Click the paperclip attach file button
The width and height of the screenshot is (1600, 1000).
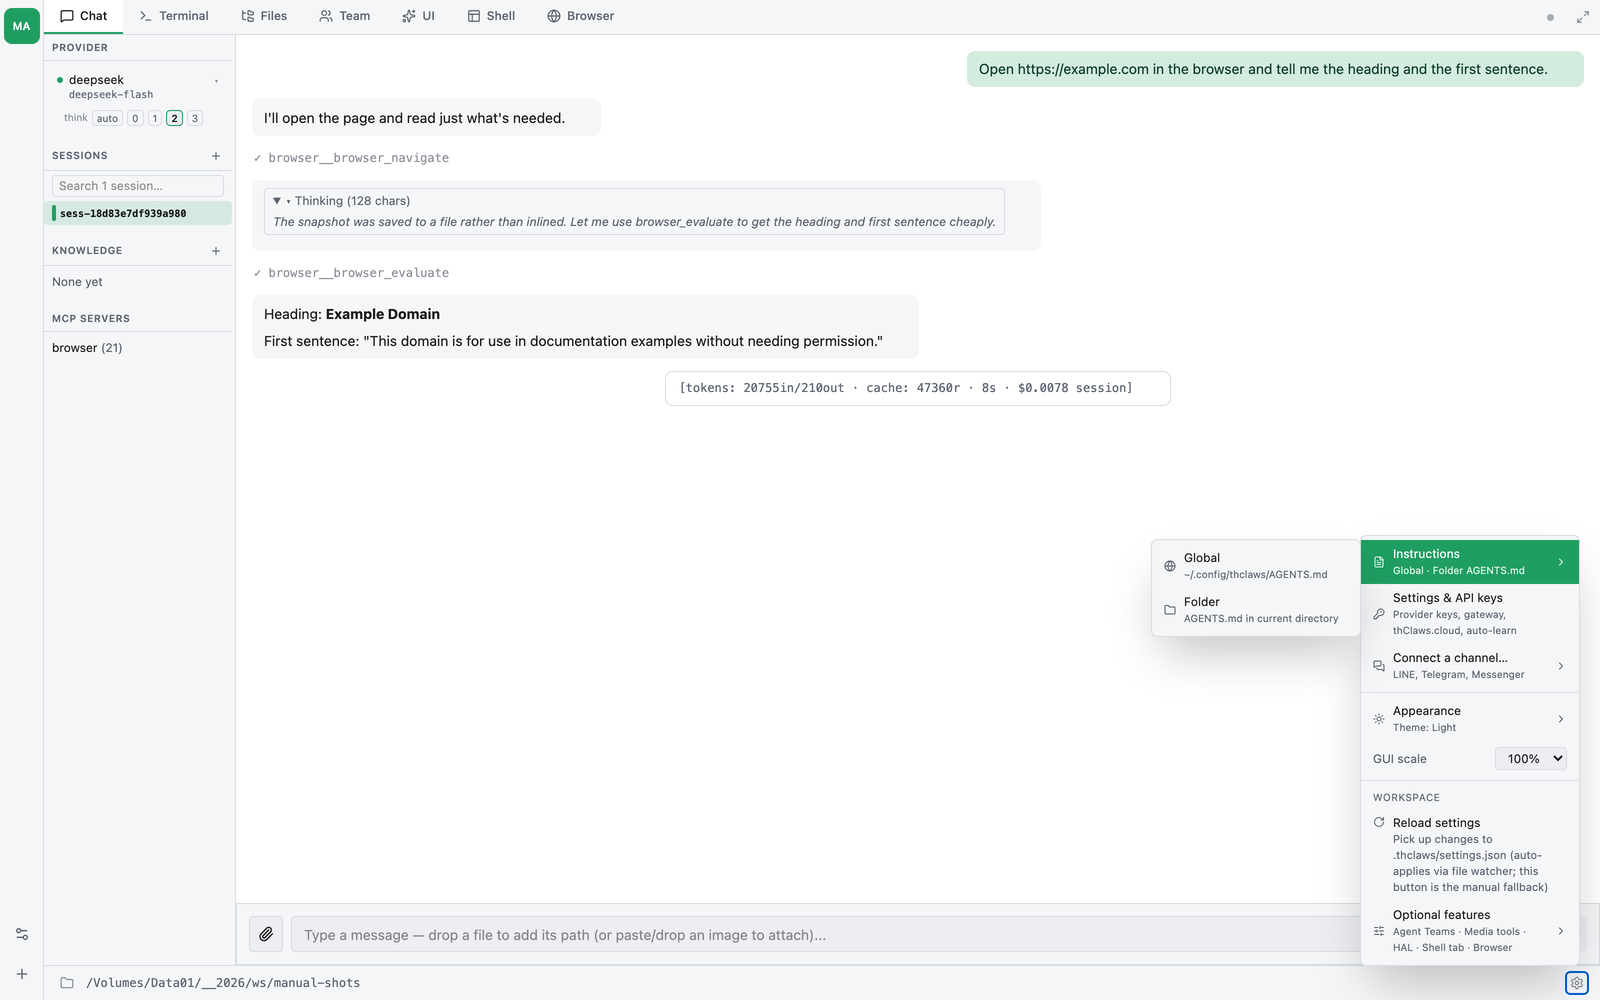tap(266, 934)
